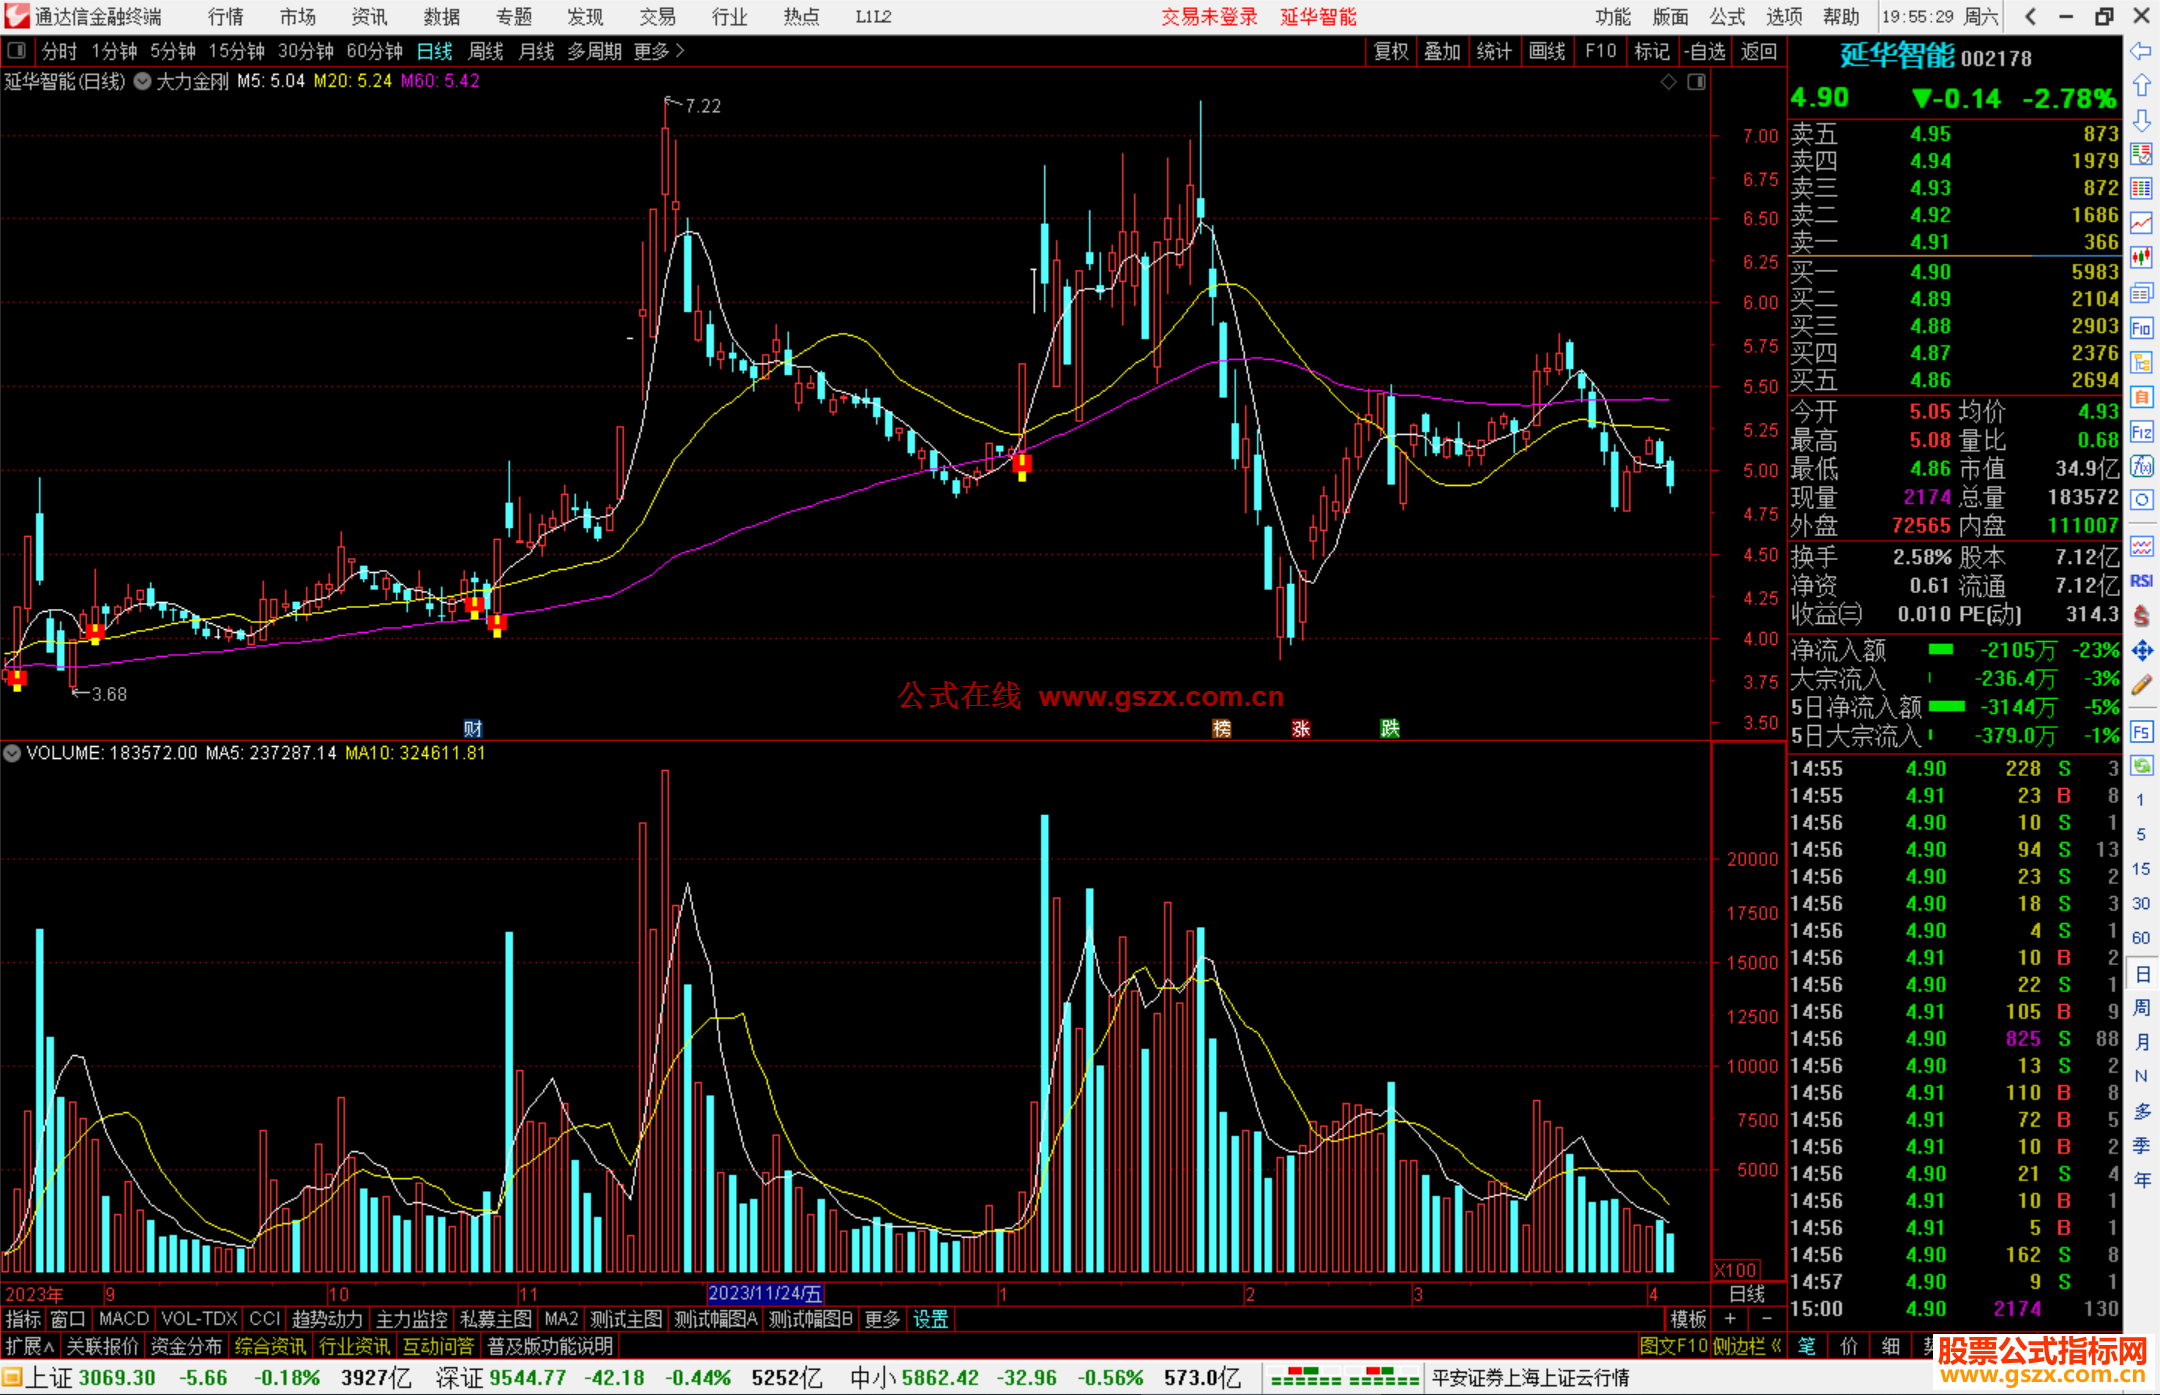Click the back arrow icon in right sidebar
The image size is (2160, 1395).
(2141, 50)
